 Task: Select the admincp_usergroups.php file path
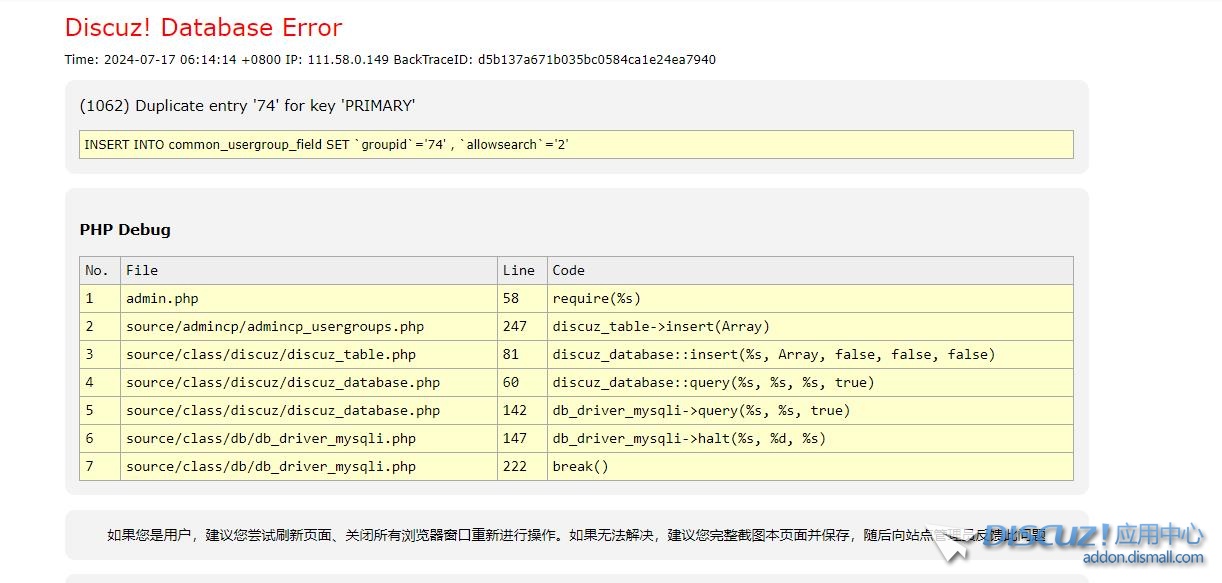tap(275, 326)
